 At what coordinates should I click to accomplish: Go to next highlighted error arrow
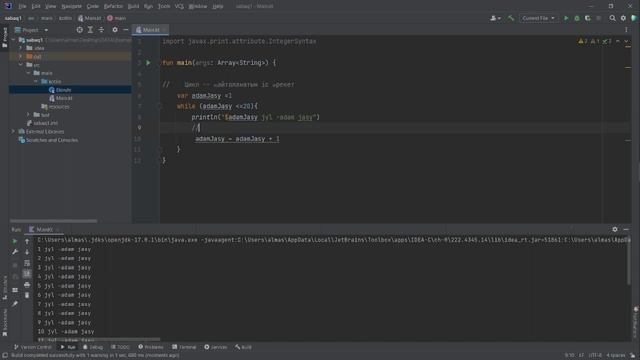click(x=626, y=41)
